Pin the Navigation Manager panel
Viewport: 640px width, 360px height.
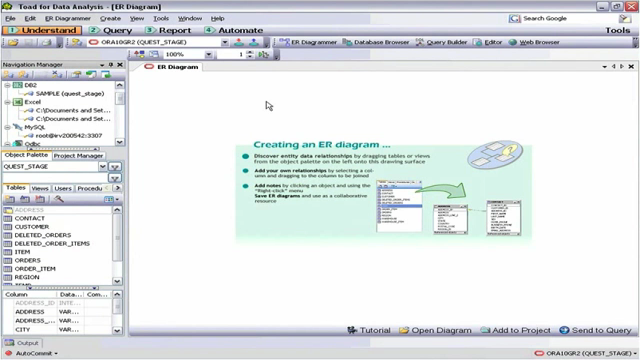[111, 64]
